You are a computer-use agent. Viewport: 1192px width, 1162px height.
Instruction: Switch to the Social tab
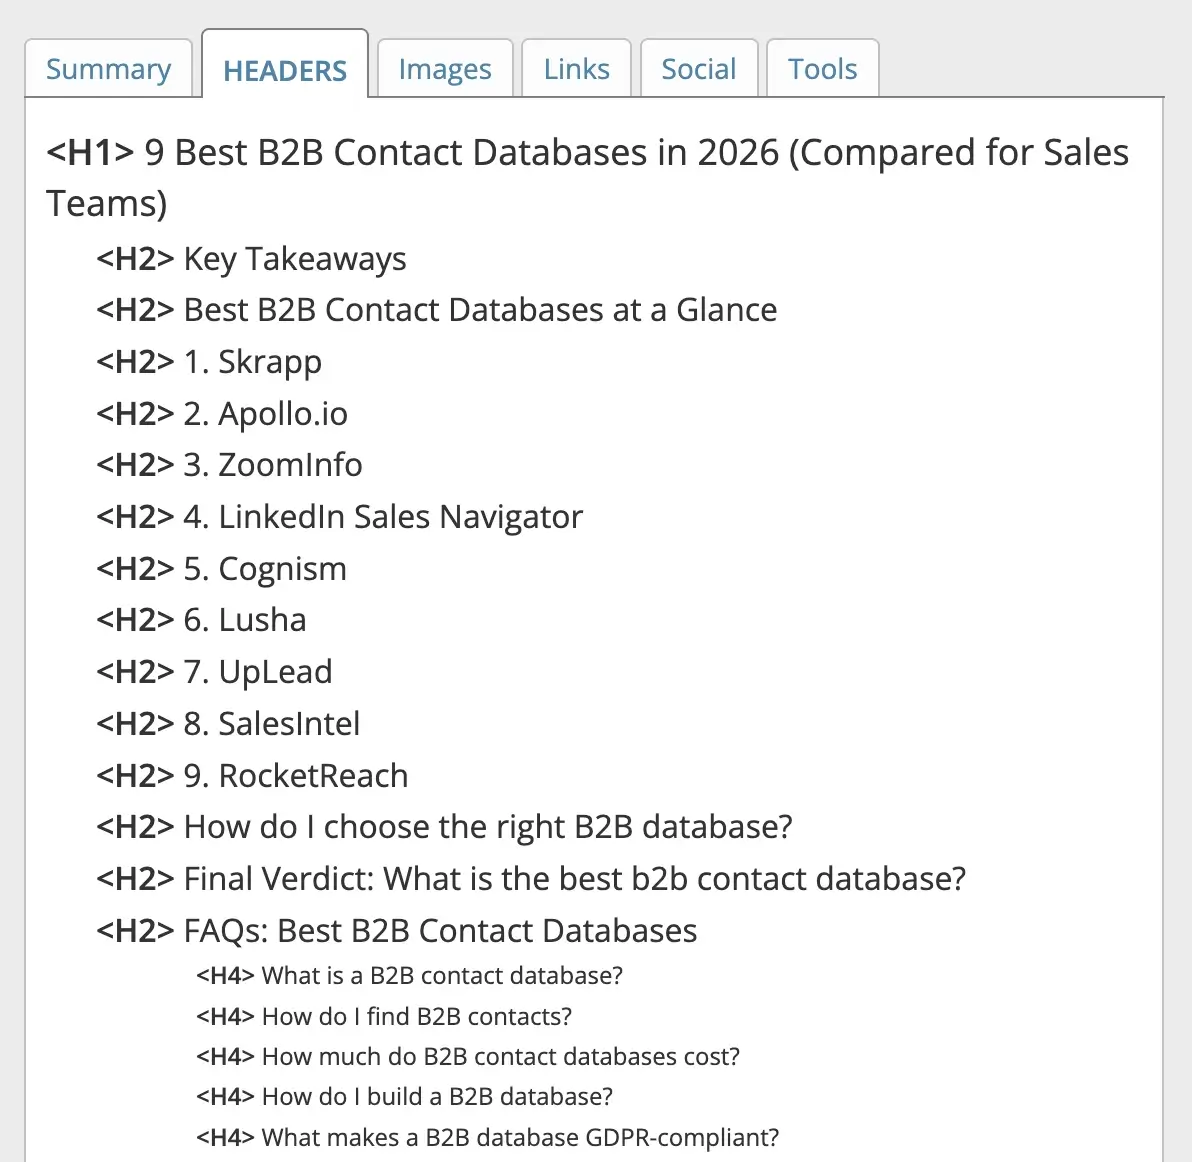coord(698,68)
